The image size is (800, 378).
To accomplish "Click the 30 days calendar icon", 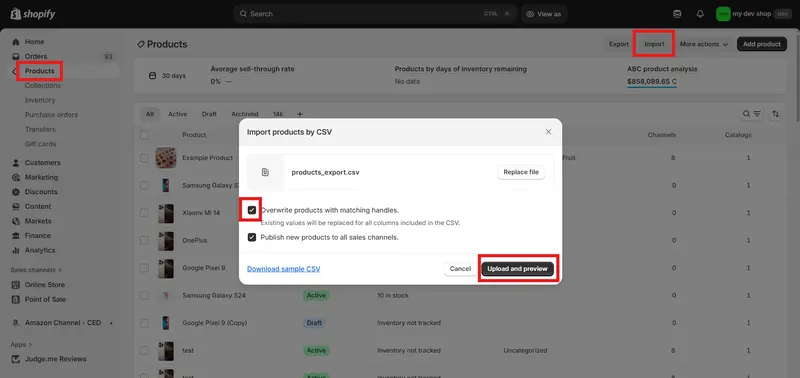I will click(x=152, y=75).
